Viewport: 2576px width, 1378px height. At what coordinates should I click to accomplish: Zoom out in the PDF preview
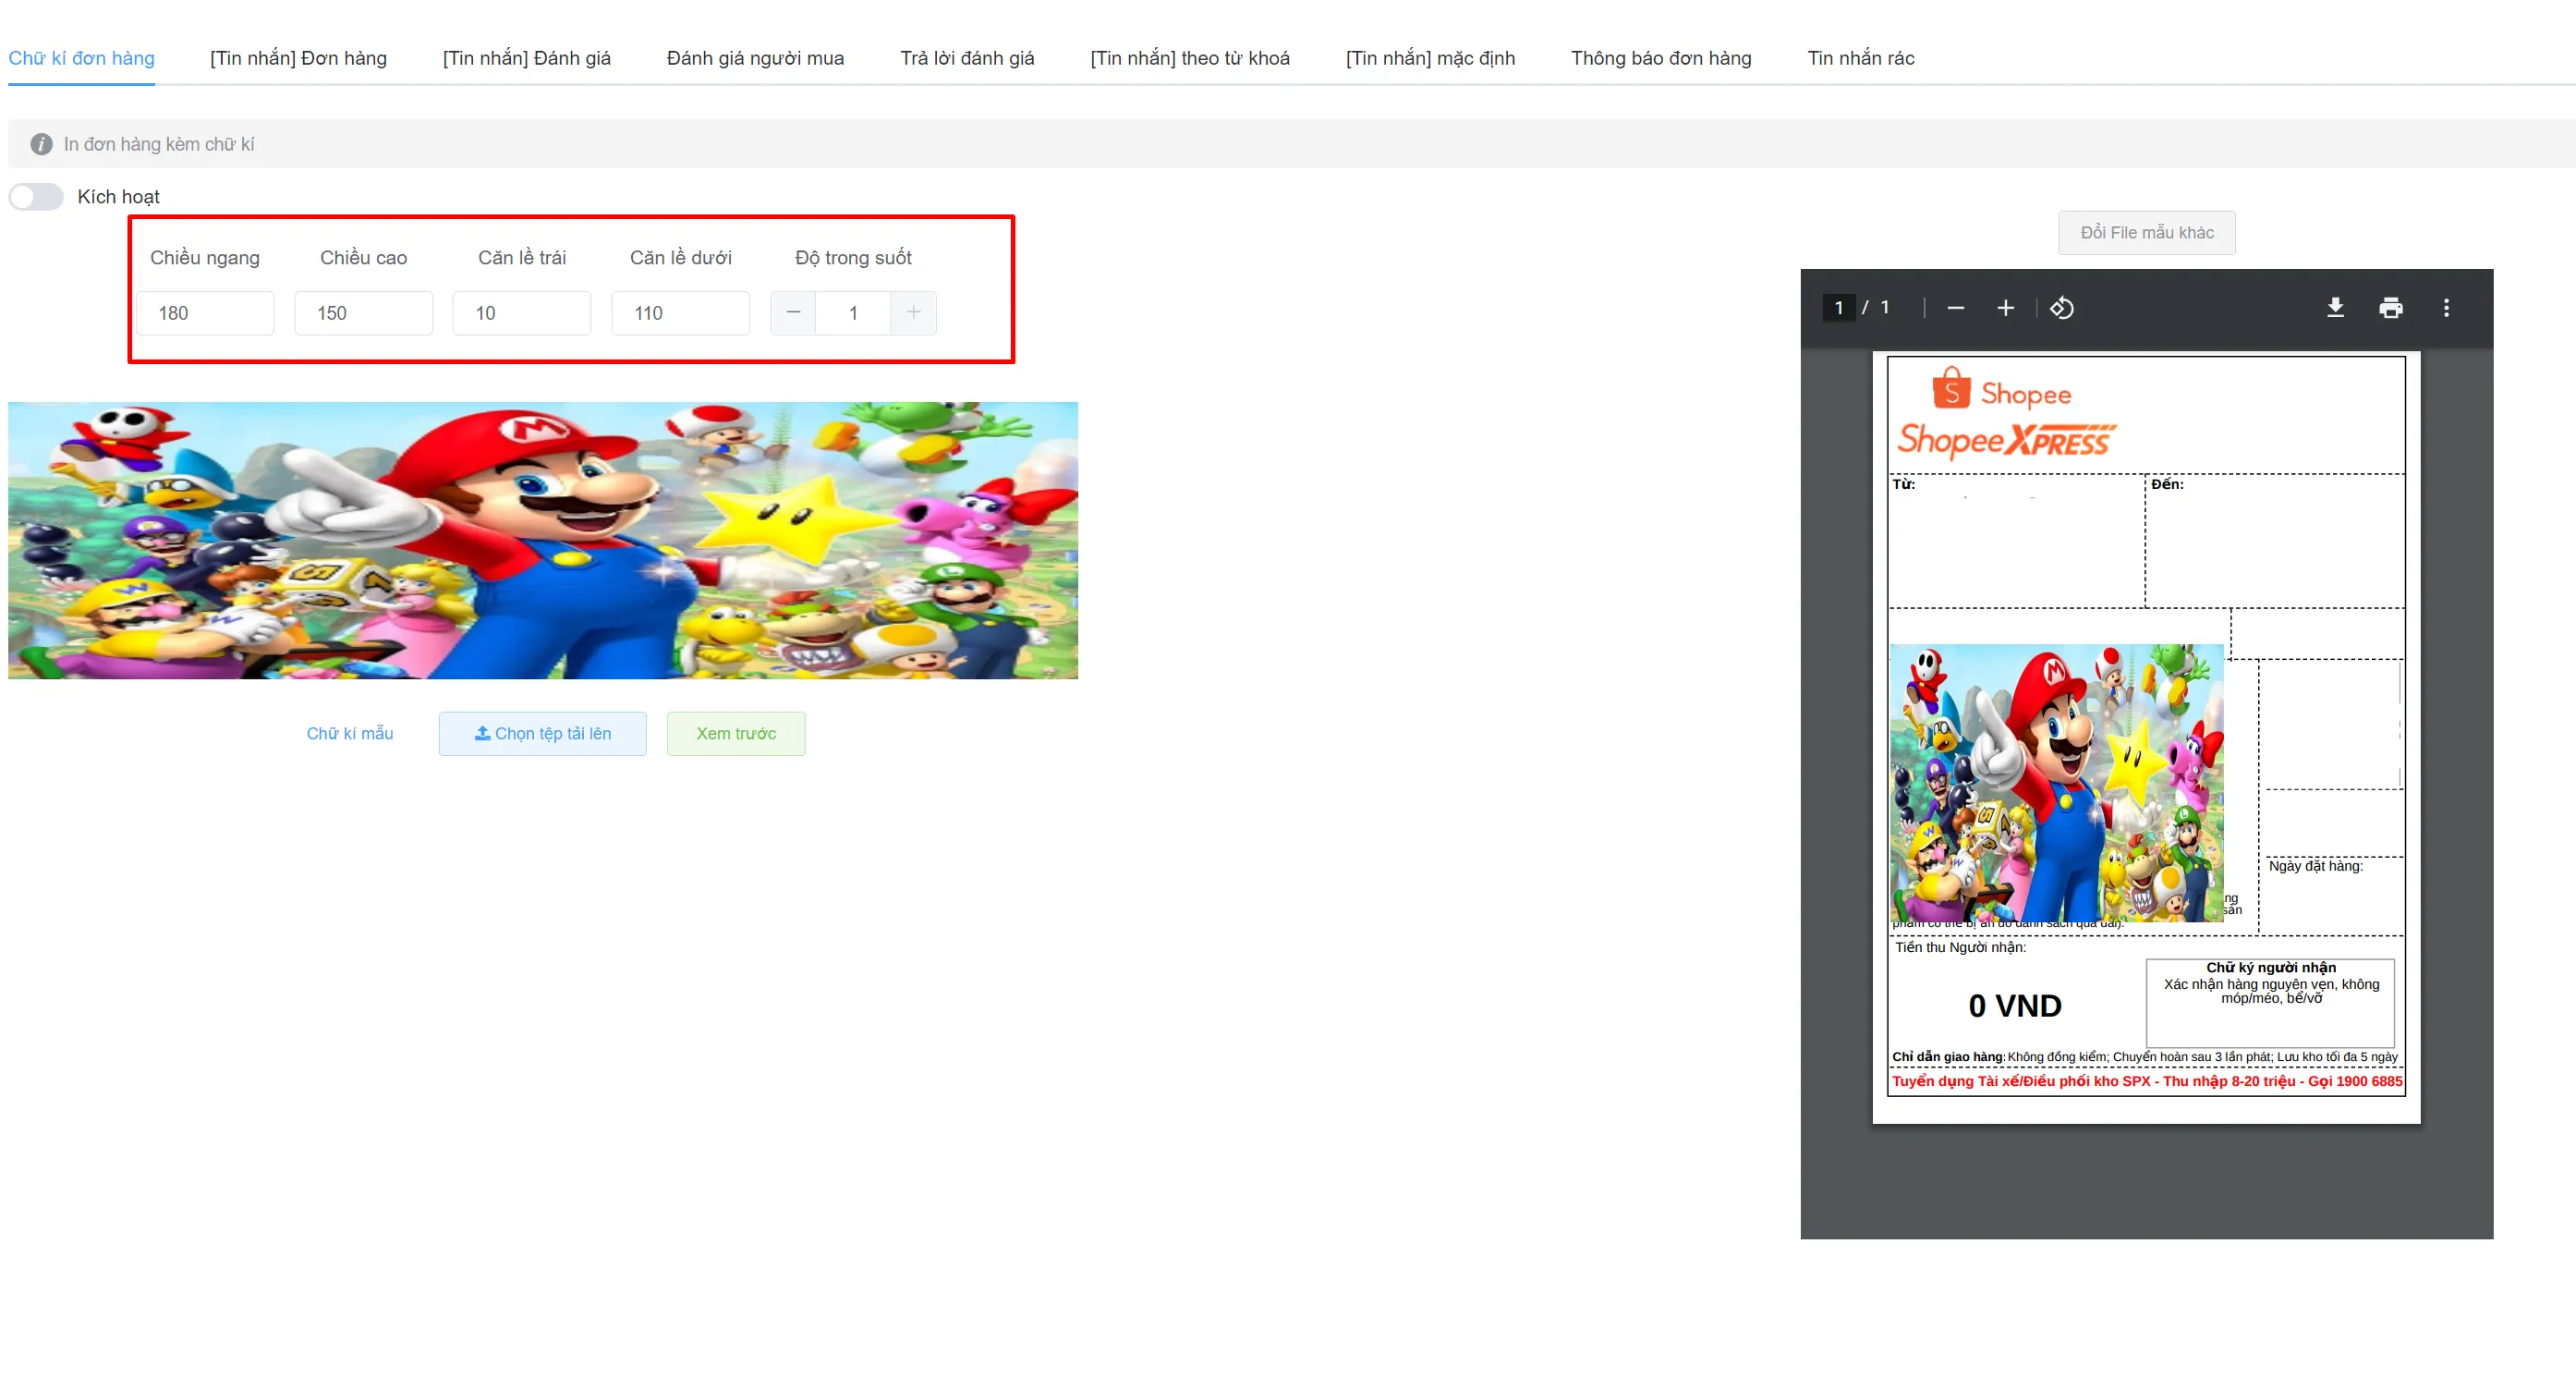pyautogui.click(x=1955, y=308)
